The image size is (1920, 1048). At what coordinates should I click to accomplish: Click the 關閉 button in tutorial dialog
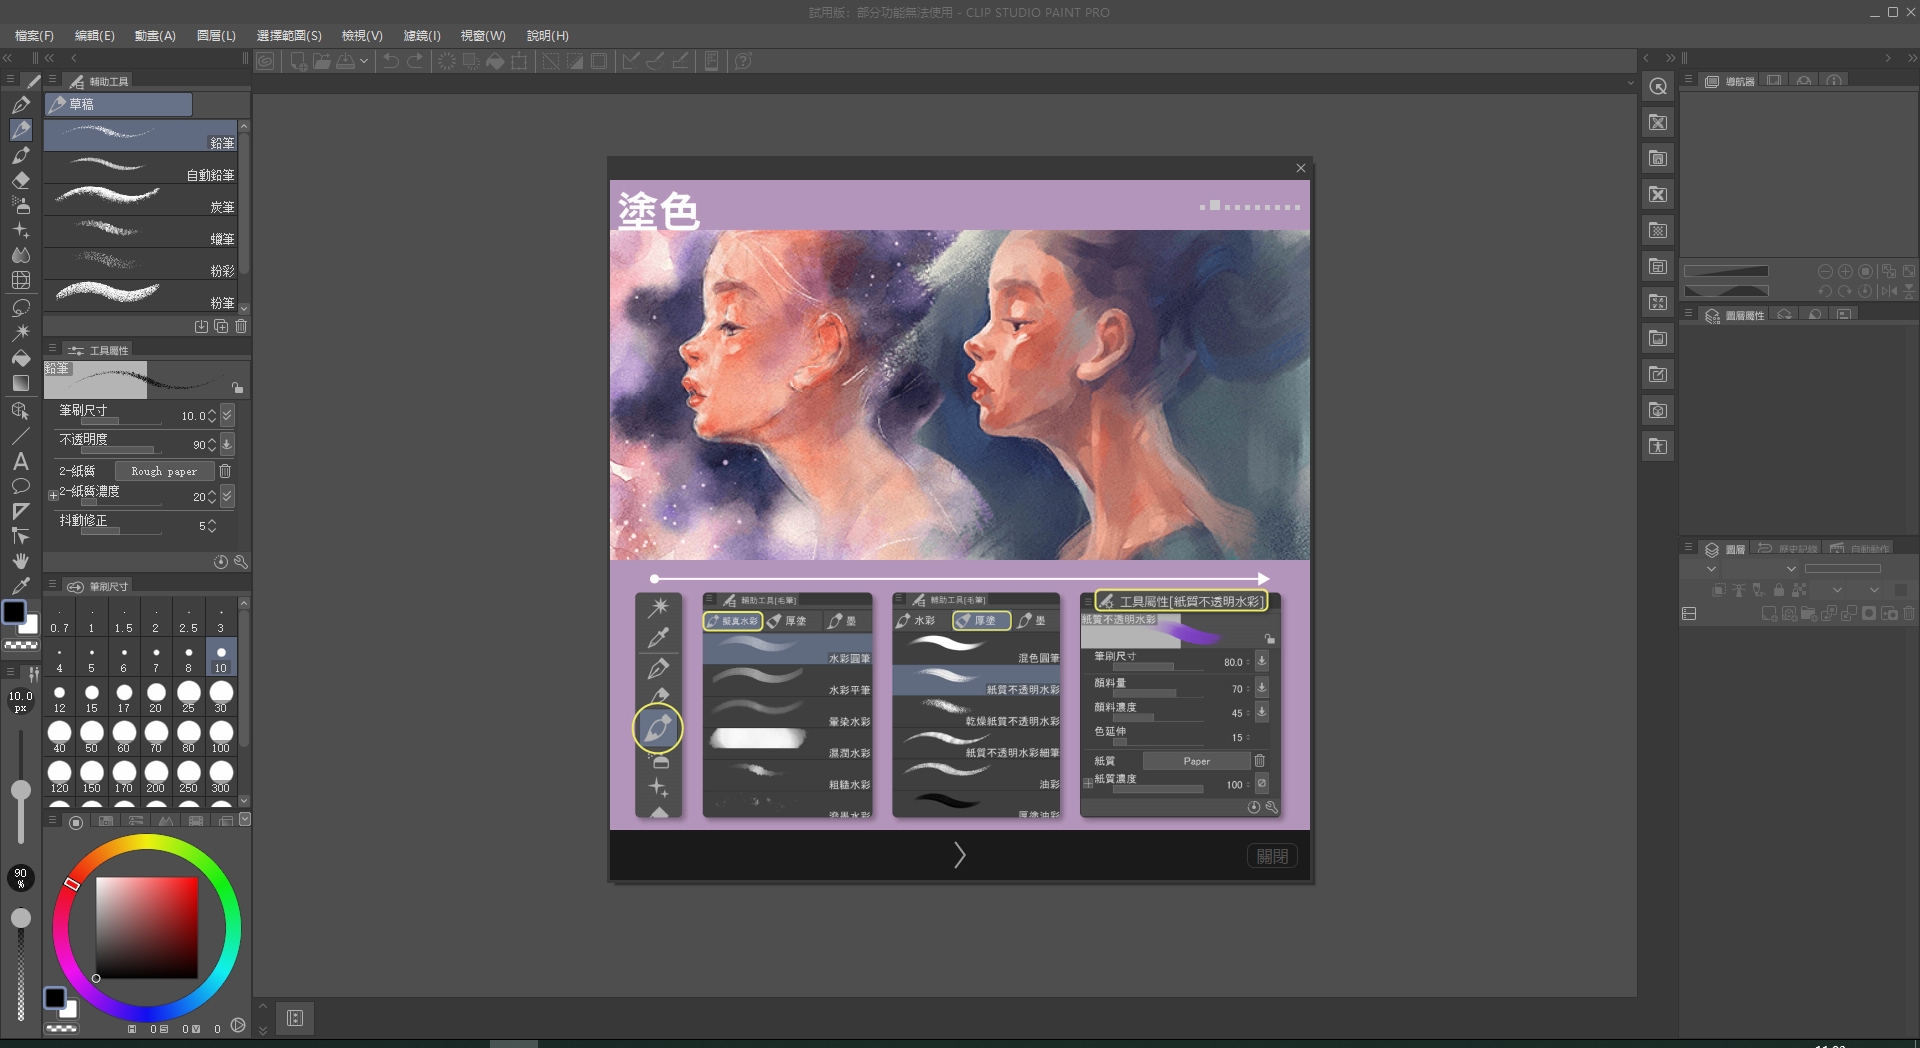tap(1272, 856)
